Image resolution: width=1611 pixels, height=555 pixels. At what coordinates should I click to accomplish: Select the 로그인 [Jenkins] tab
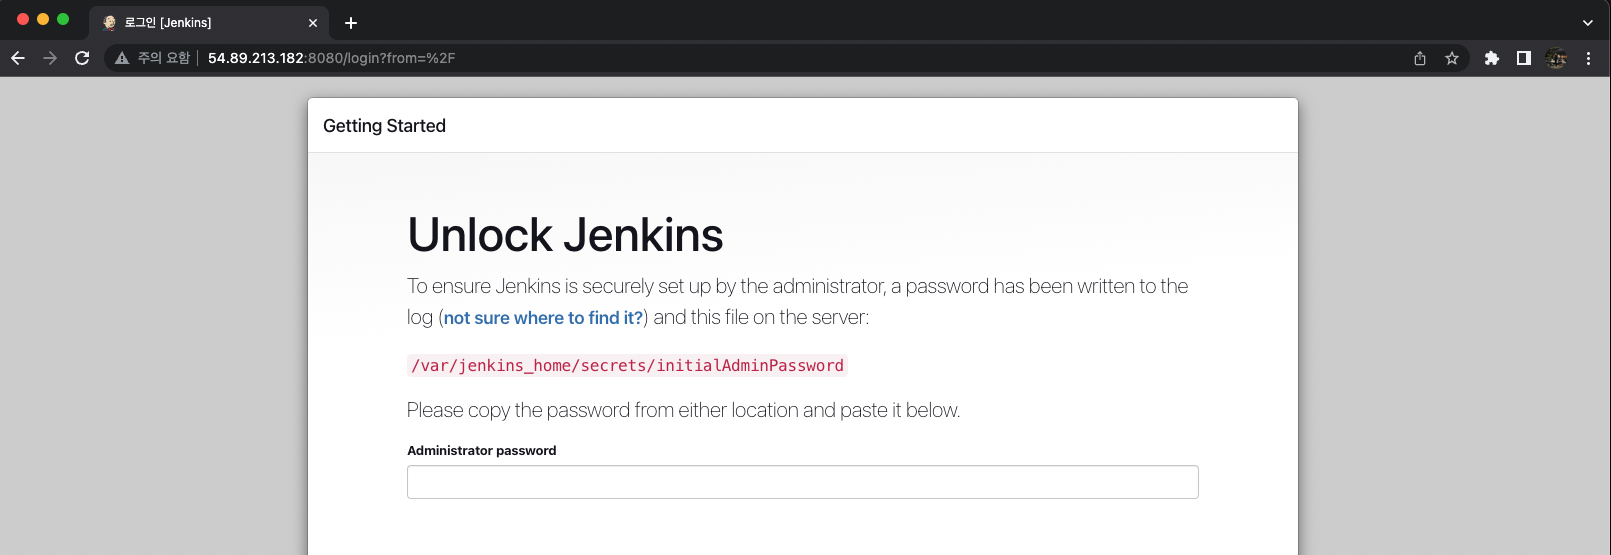point(210,22)
